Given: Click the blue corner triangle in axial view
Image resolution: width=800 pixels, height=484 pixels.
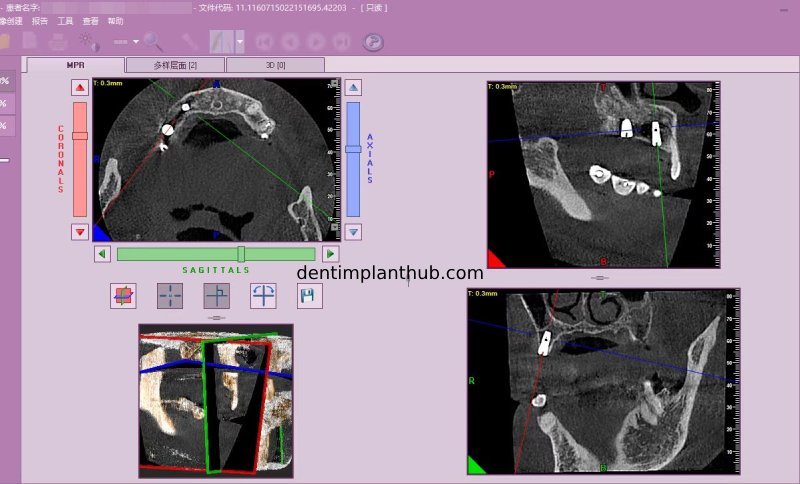Looking at the screenshot, I should coord(101,234).
